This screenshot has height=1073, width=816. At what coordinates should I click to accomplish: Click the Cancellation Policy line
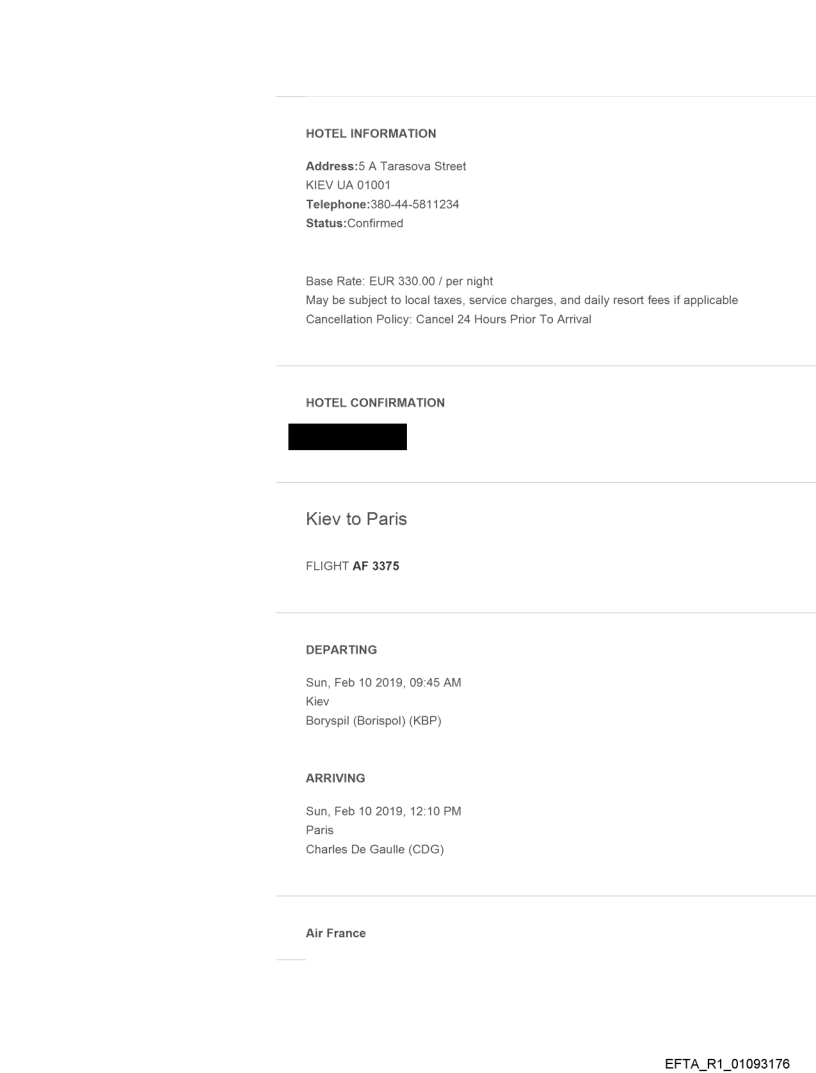(x=448, y=319)
